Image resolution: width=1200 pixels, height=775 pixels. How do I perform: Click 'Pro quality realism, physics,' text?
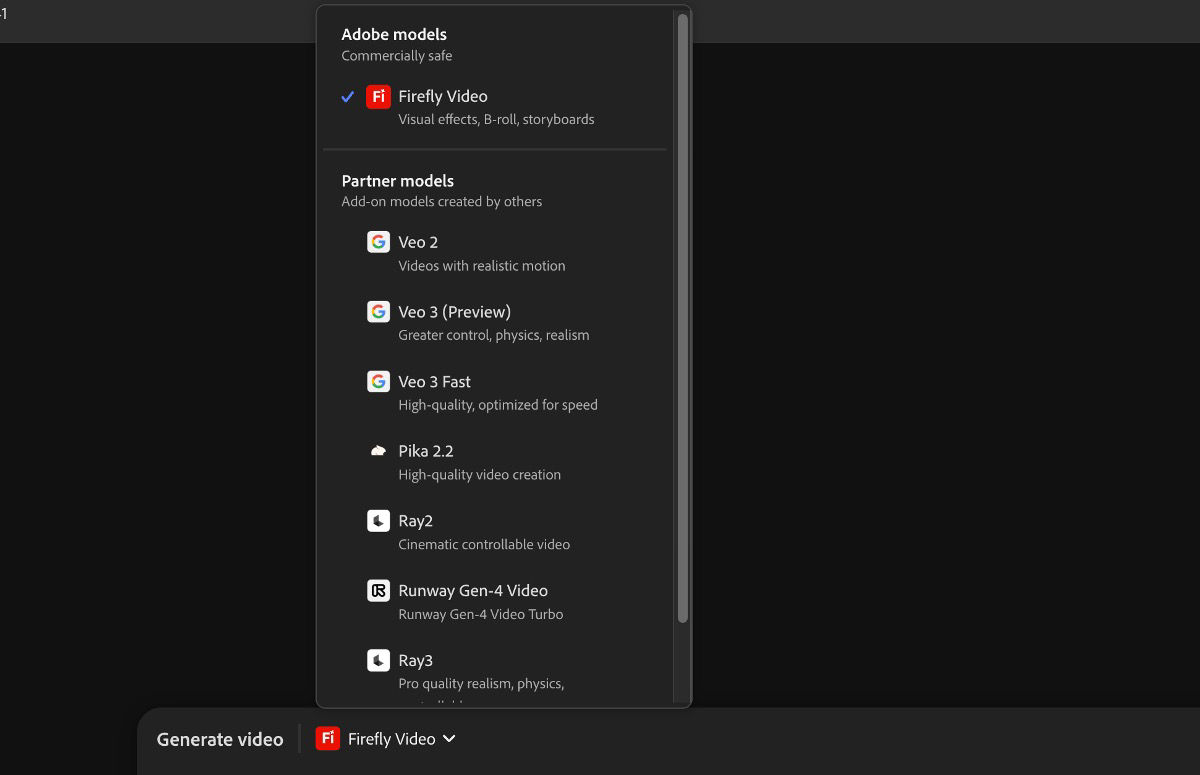click(481, 684)
